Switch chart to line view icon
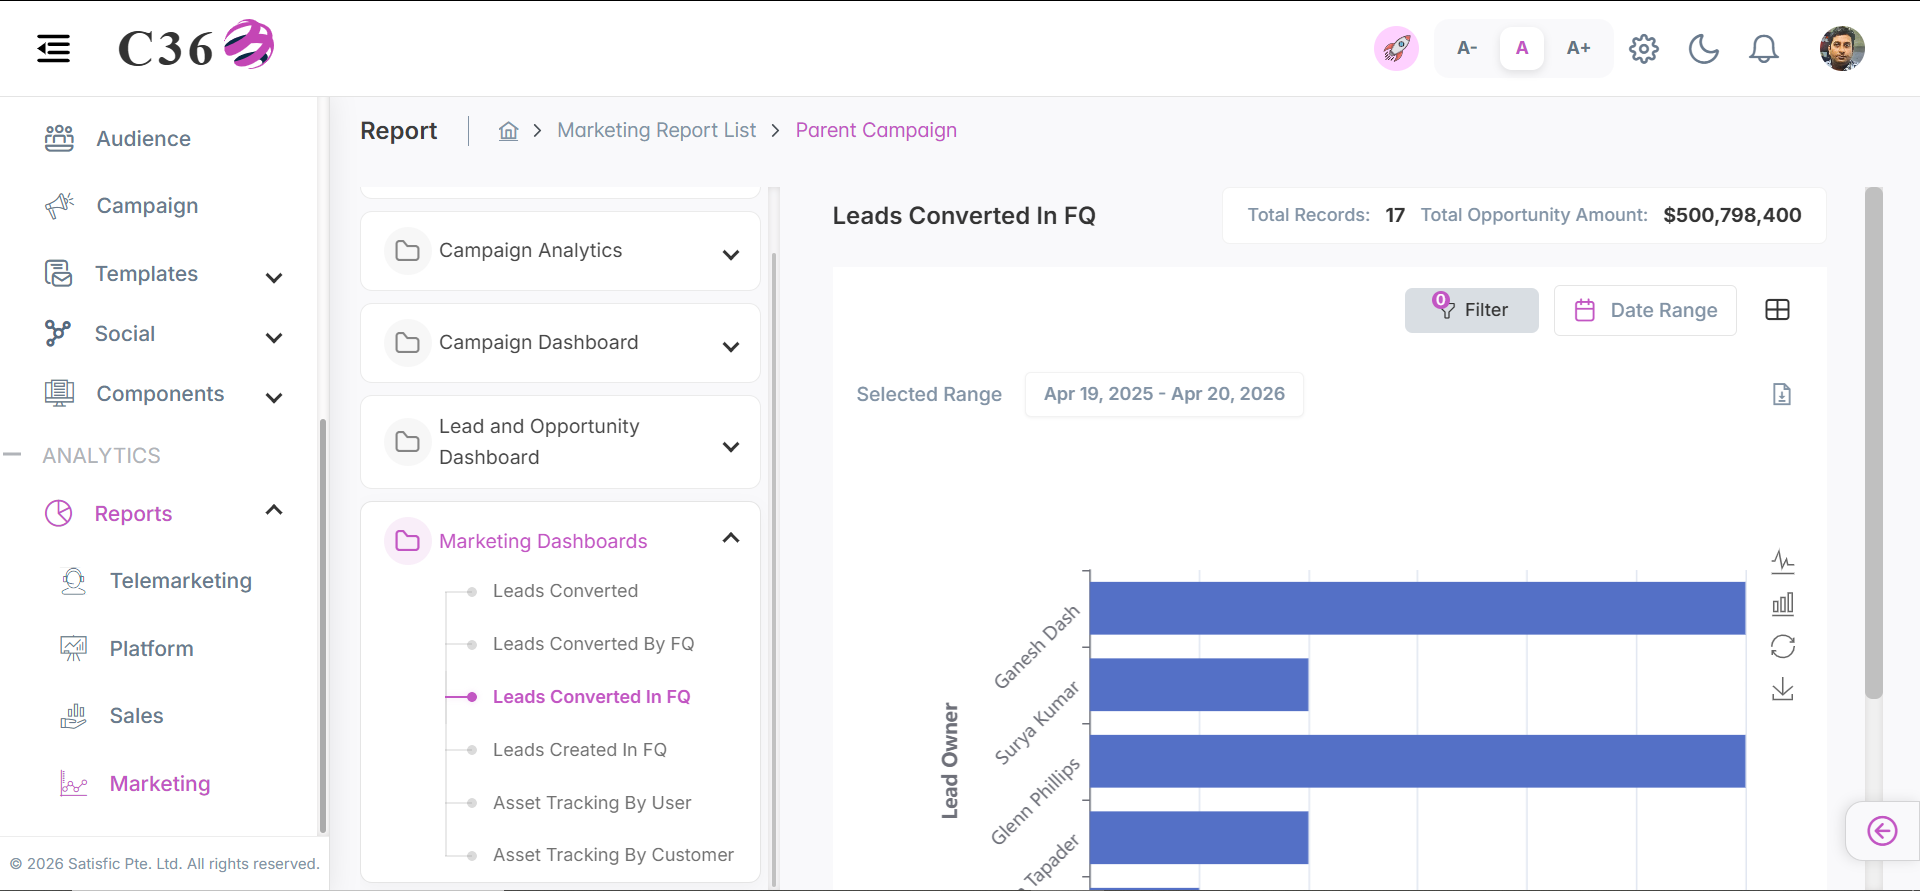The image size is (1920, 891). [1783, 561]
